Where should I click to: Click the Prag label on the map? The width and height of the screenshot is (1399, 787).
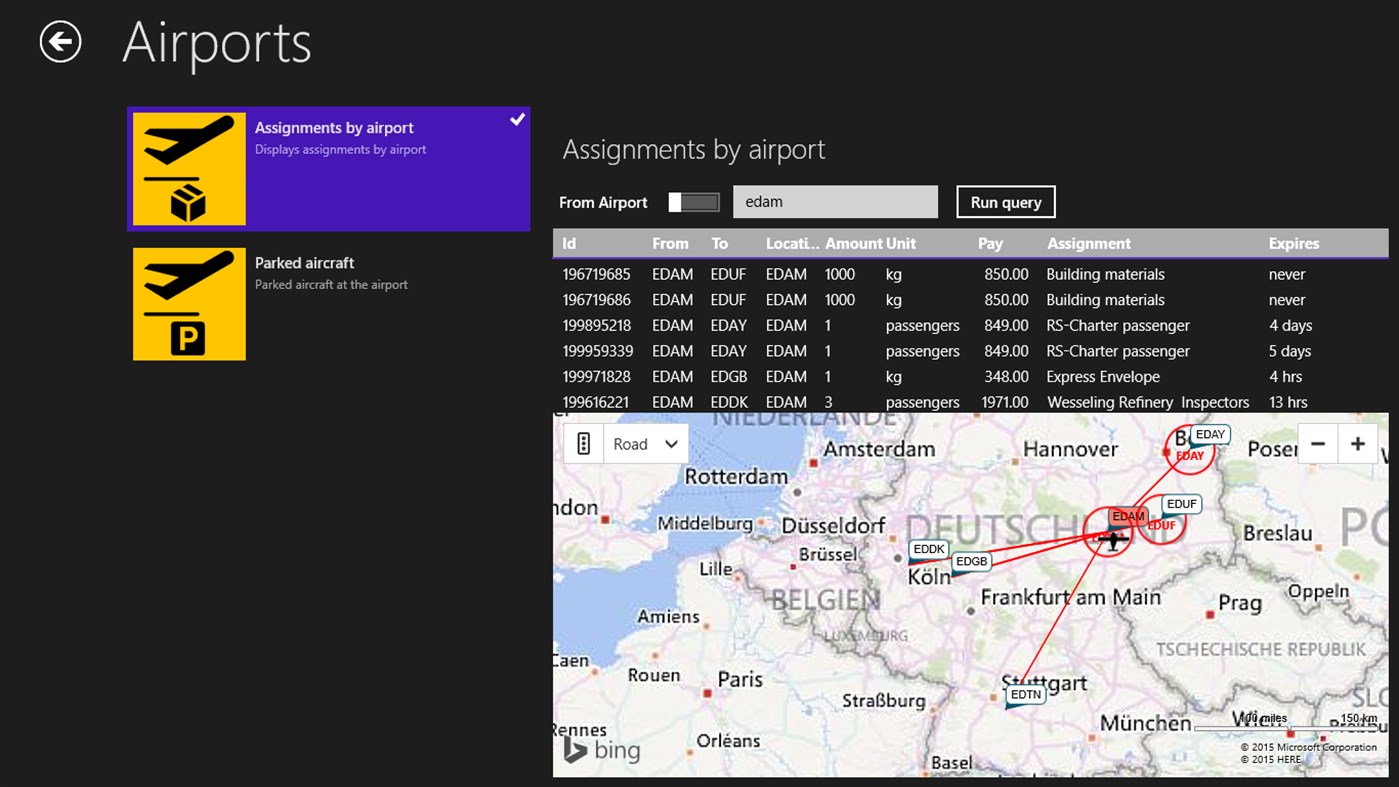pos(1240,604)
